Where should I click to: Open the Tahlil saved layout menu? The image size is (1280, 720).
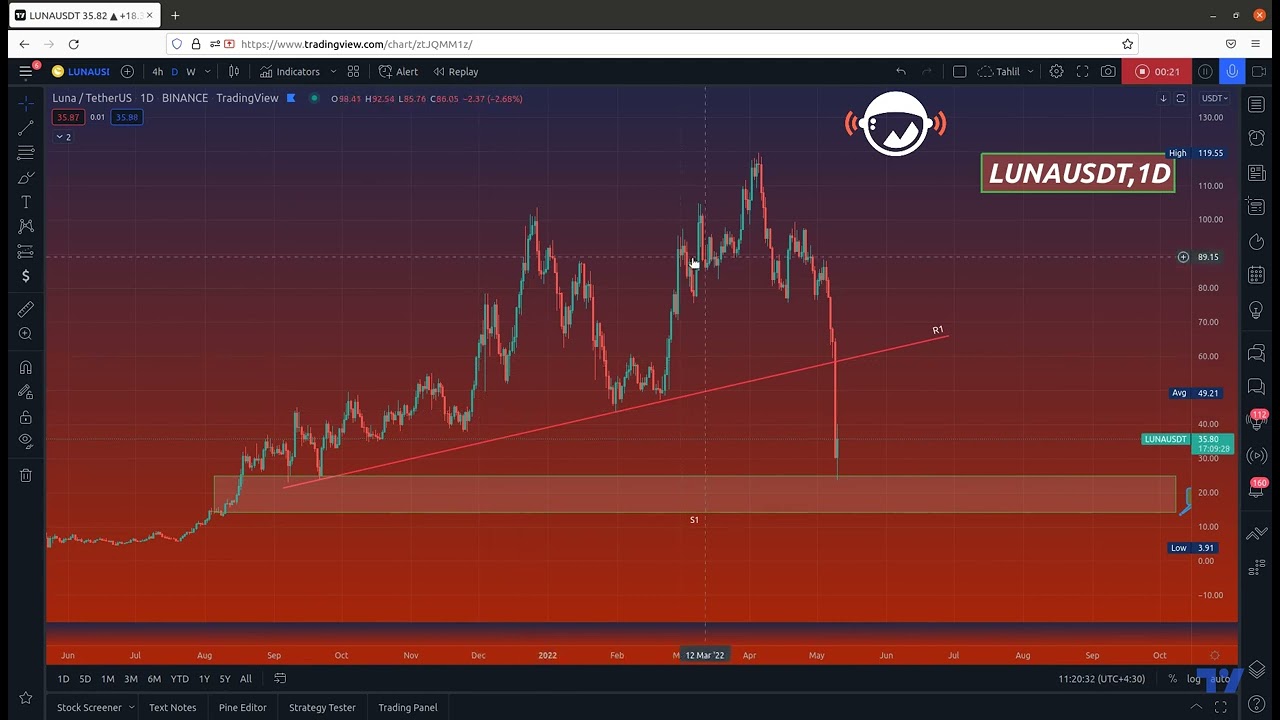tap(1005, 71)
